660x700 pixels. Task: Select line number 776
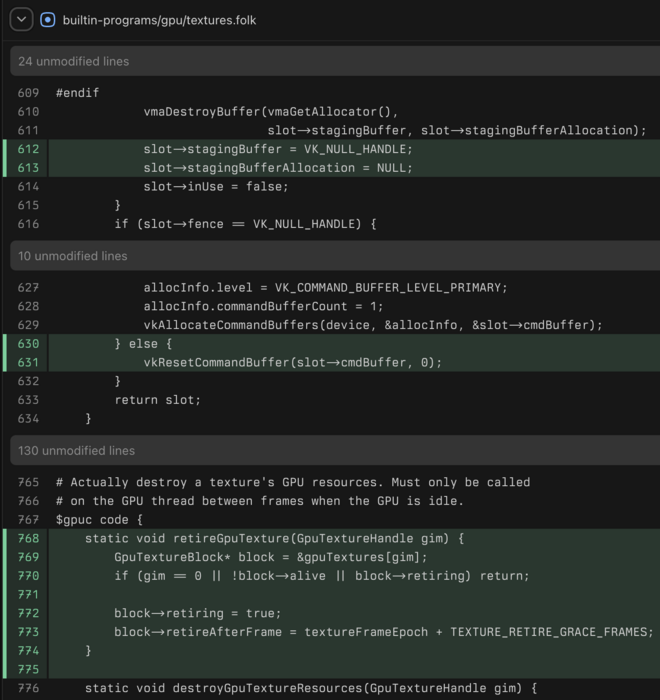[28, 688]
